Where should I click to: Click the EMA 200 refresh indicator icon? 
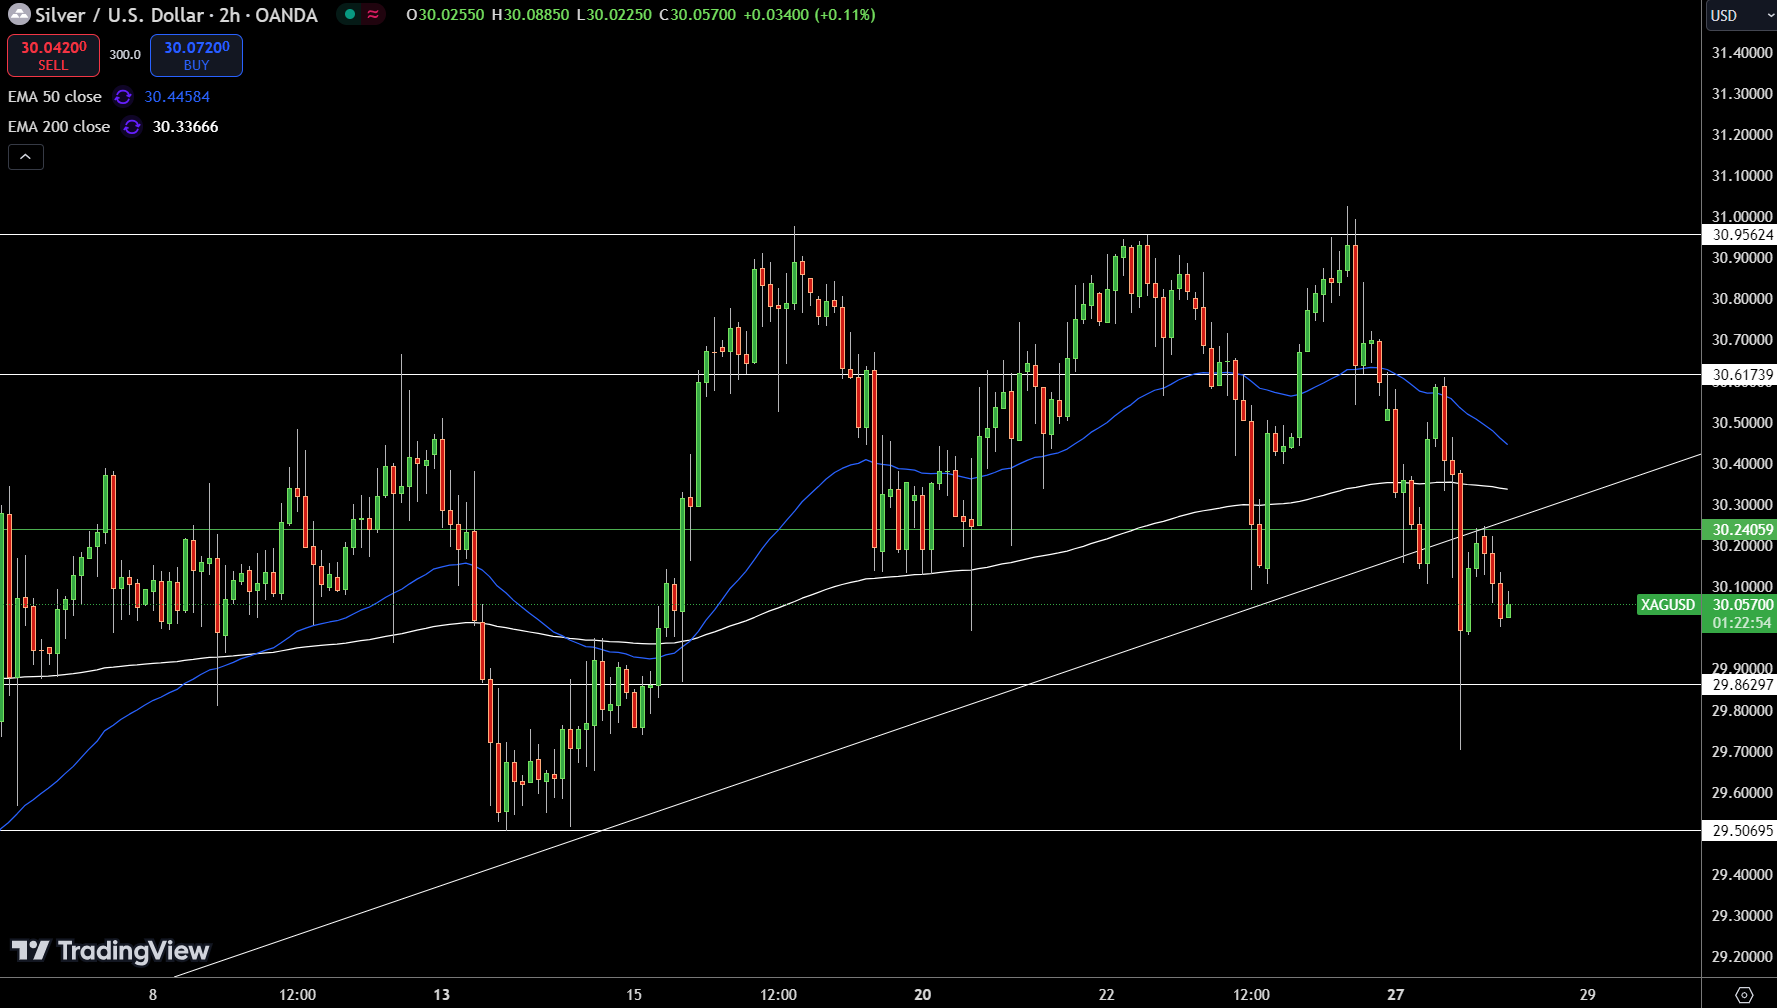[132, 127]
